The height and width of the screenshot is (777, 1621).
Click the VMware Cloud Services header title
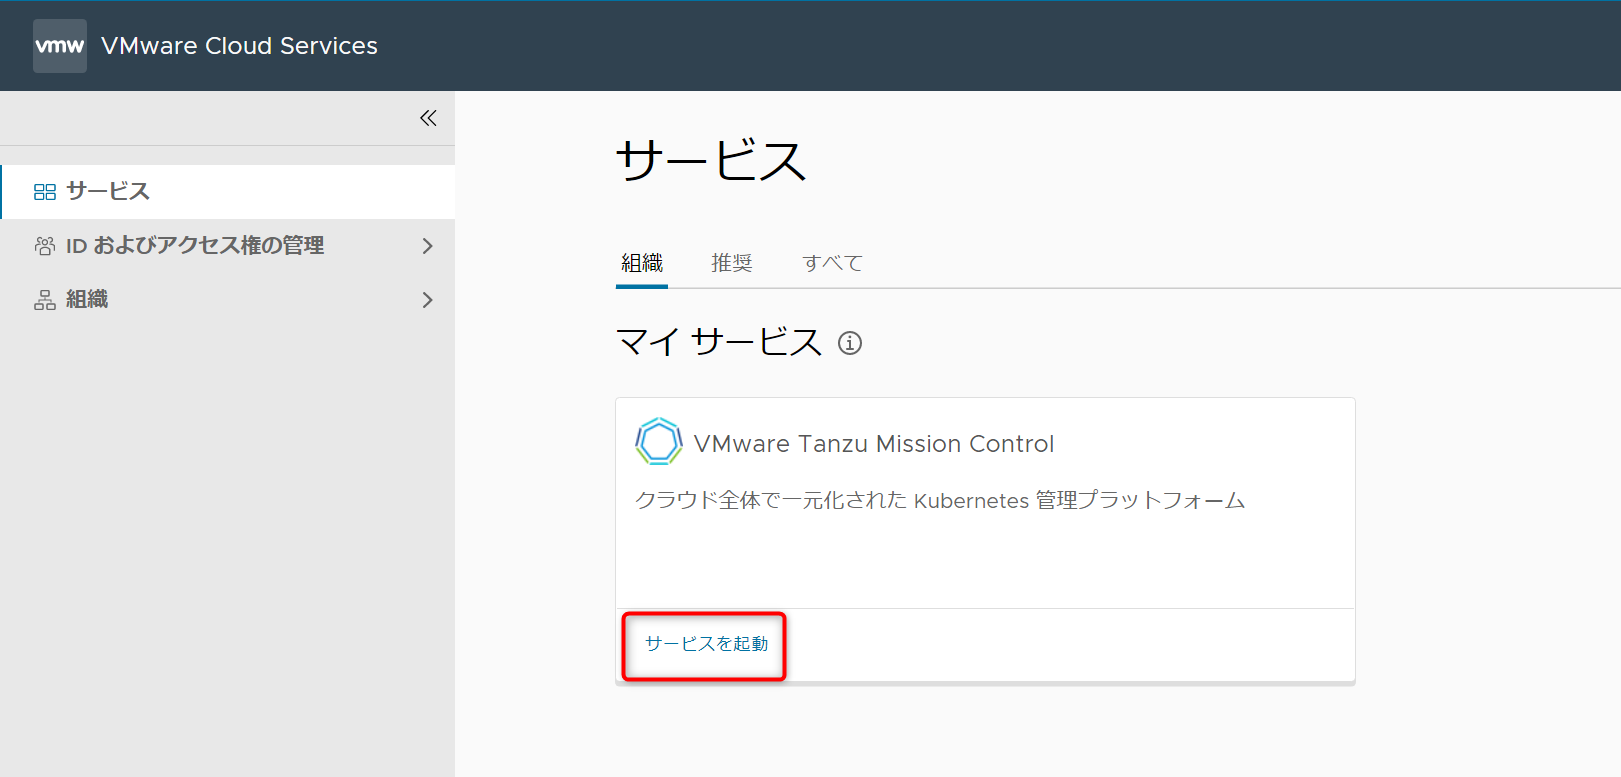239,46
